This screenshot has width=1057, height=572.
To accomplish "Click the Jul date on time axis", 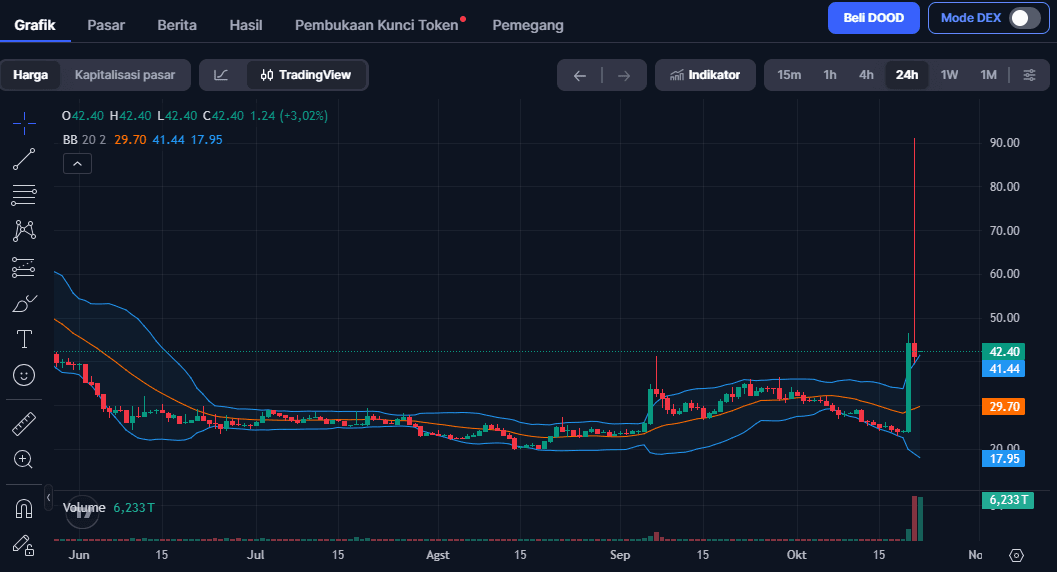I will tap(255, 555).
